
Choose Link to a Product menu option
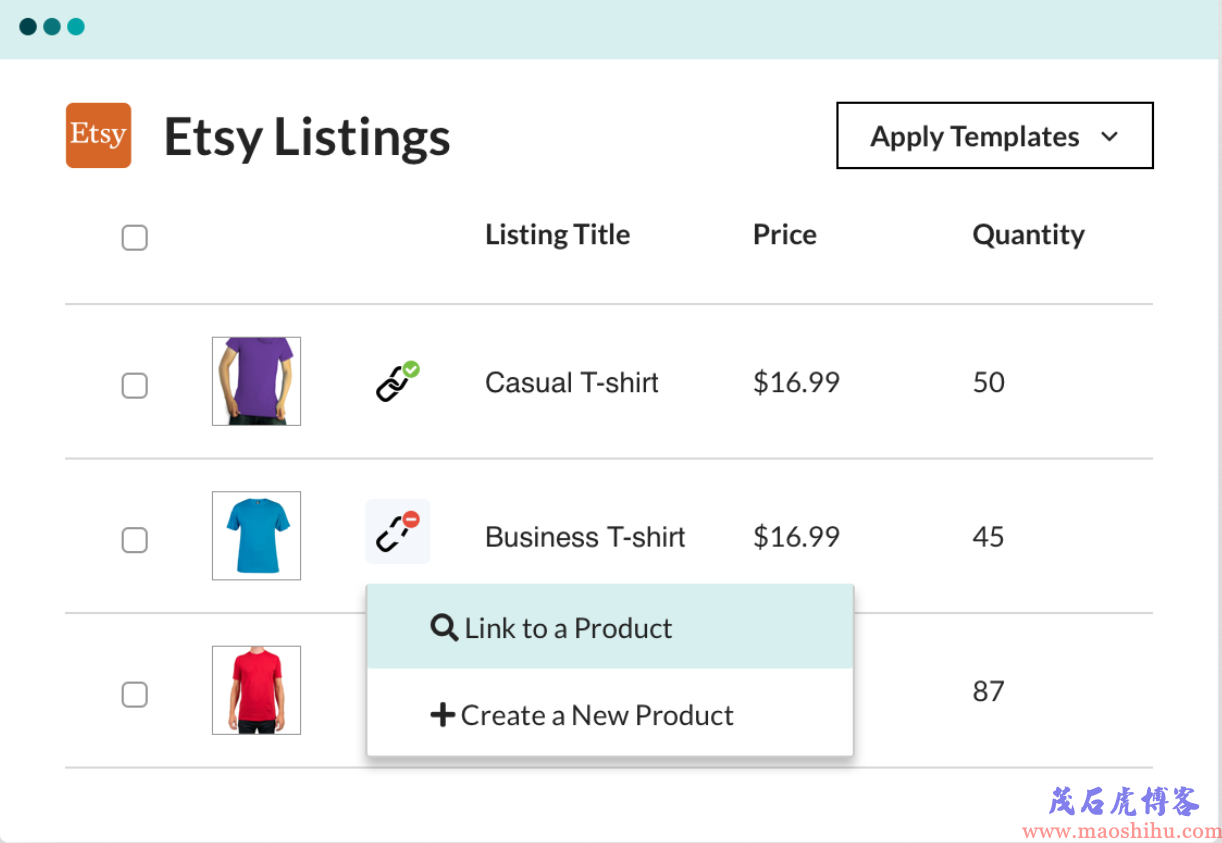(x=610, y=627)
